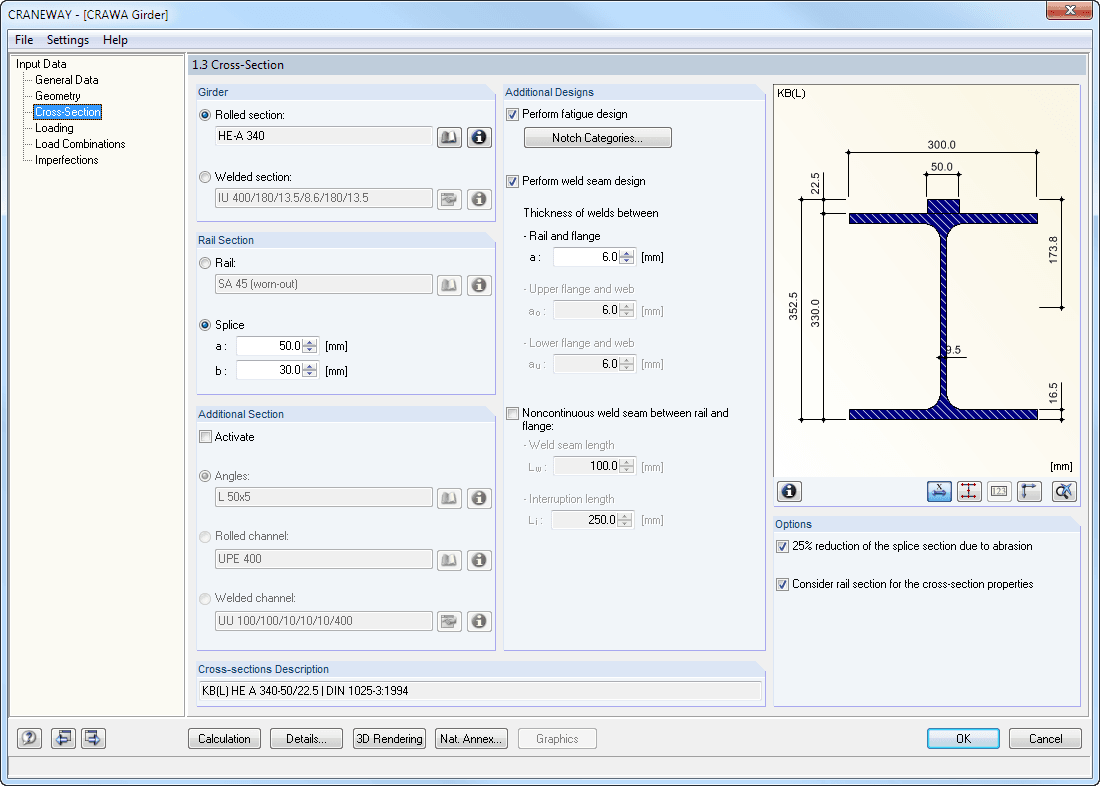Click Input Data root tree node
1100x786 pixels.
coord(41,64)
